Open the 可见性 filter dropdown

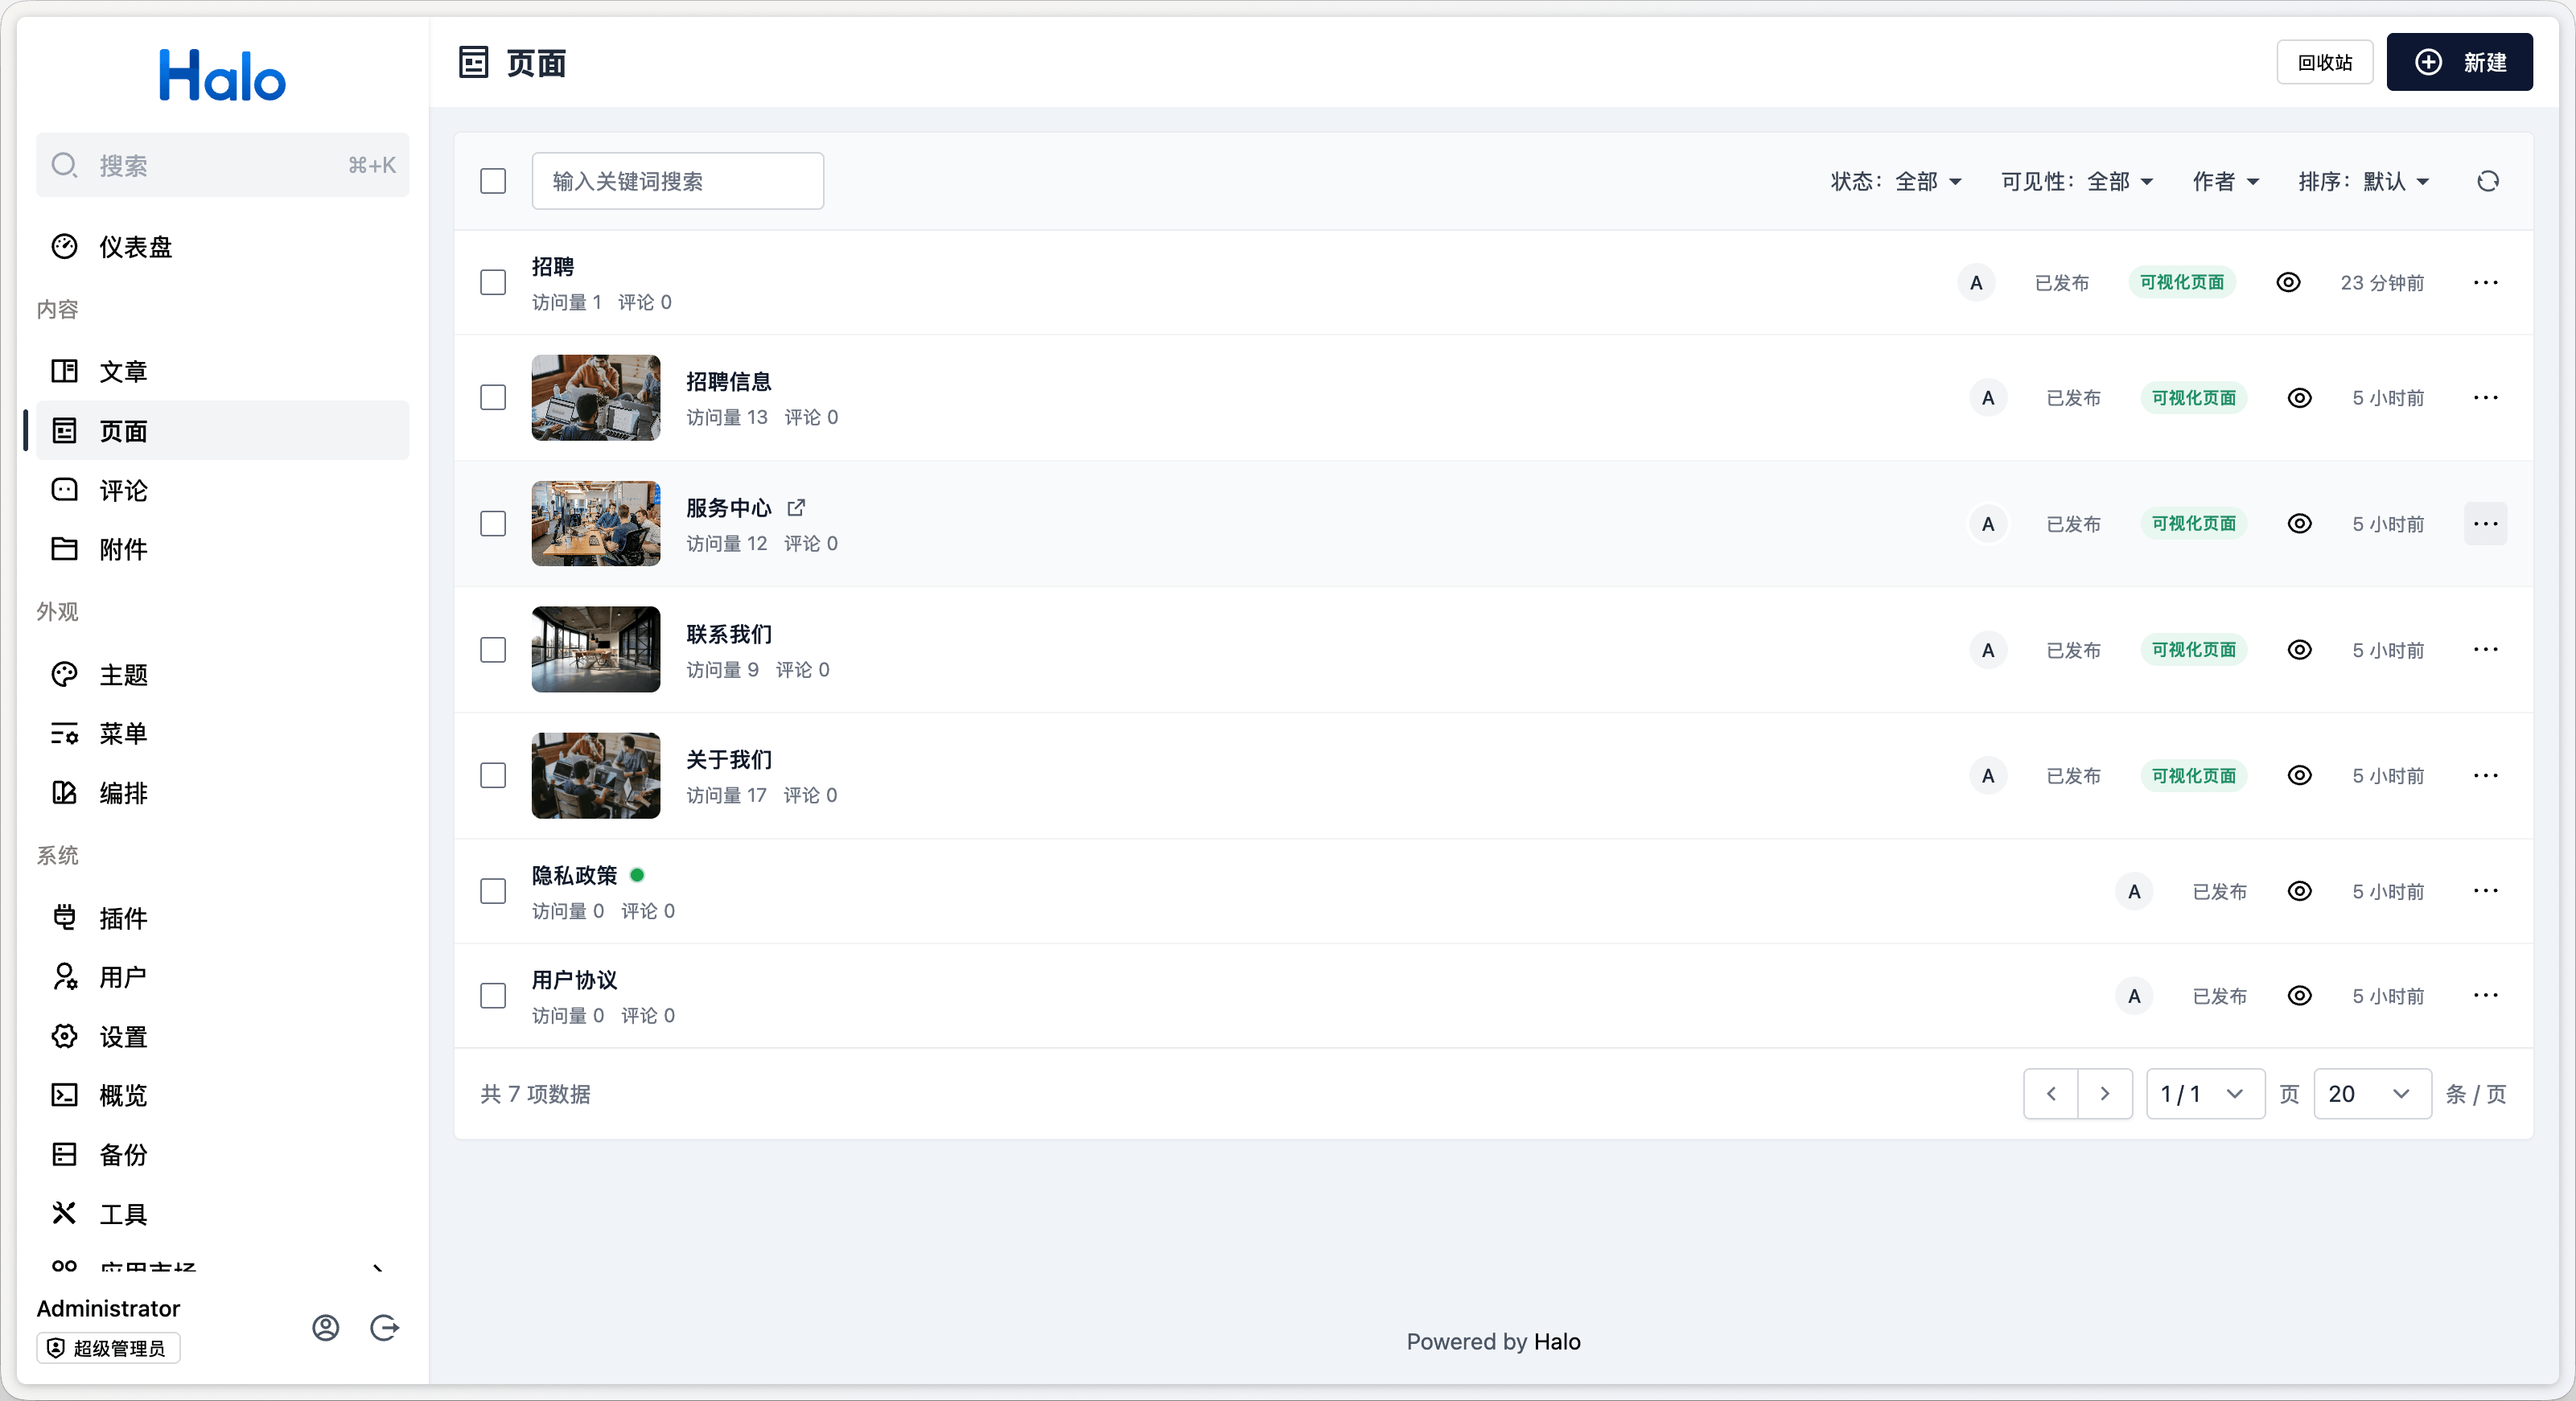(2077, 181)
